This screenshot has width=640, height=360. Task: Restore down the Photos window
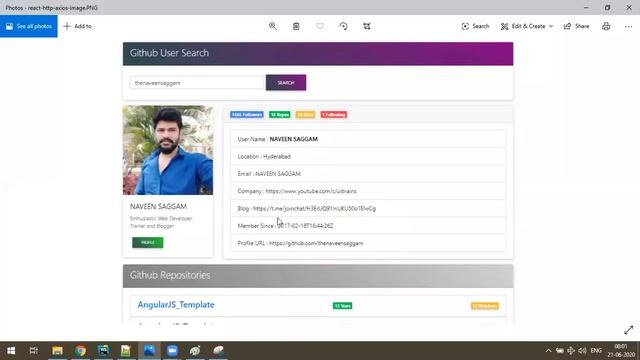pos(607,7)
